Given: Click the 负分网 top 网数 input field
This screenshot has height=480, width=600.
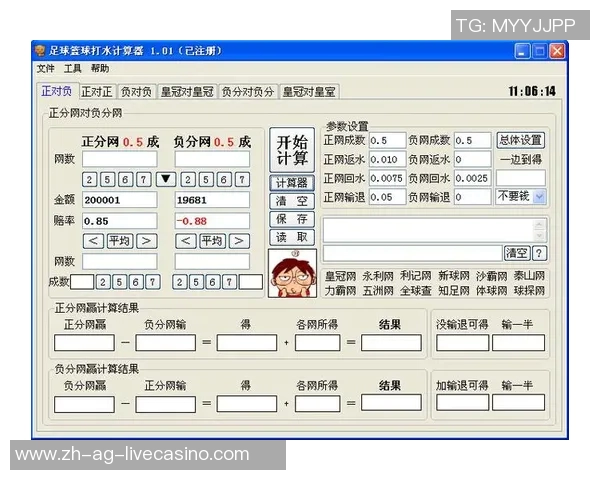Looking at the screenshot, I should point(212,158).
